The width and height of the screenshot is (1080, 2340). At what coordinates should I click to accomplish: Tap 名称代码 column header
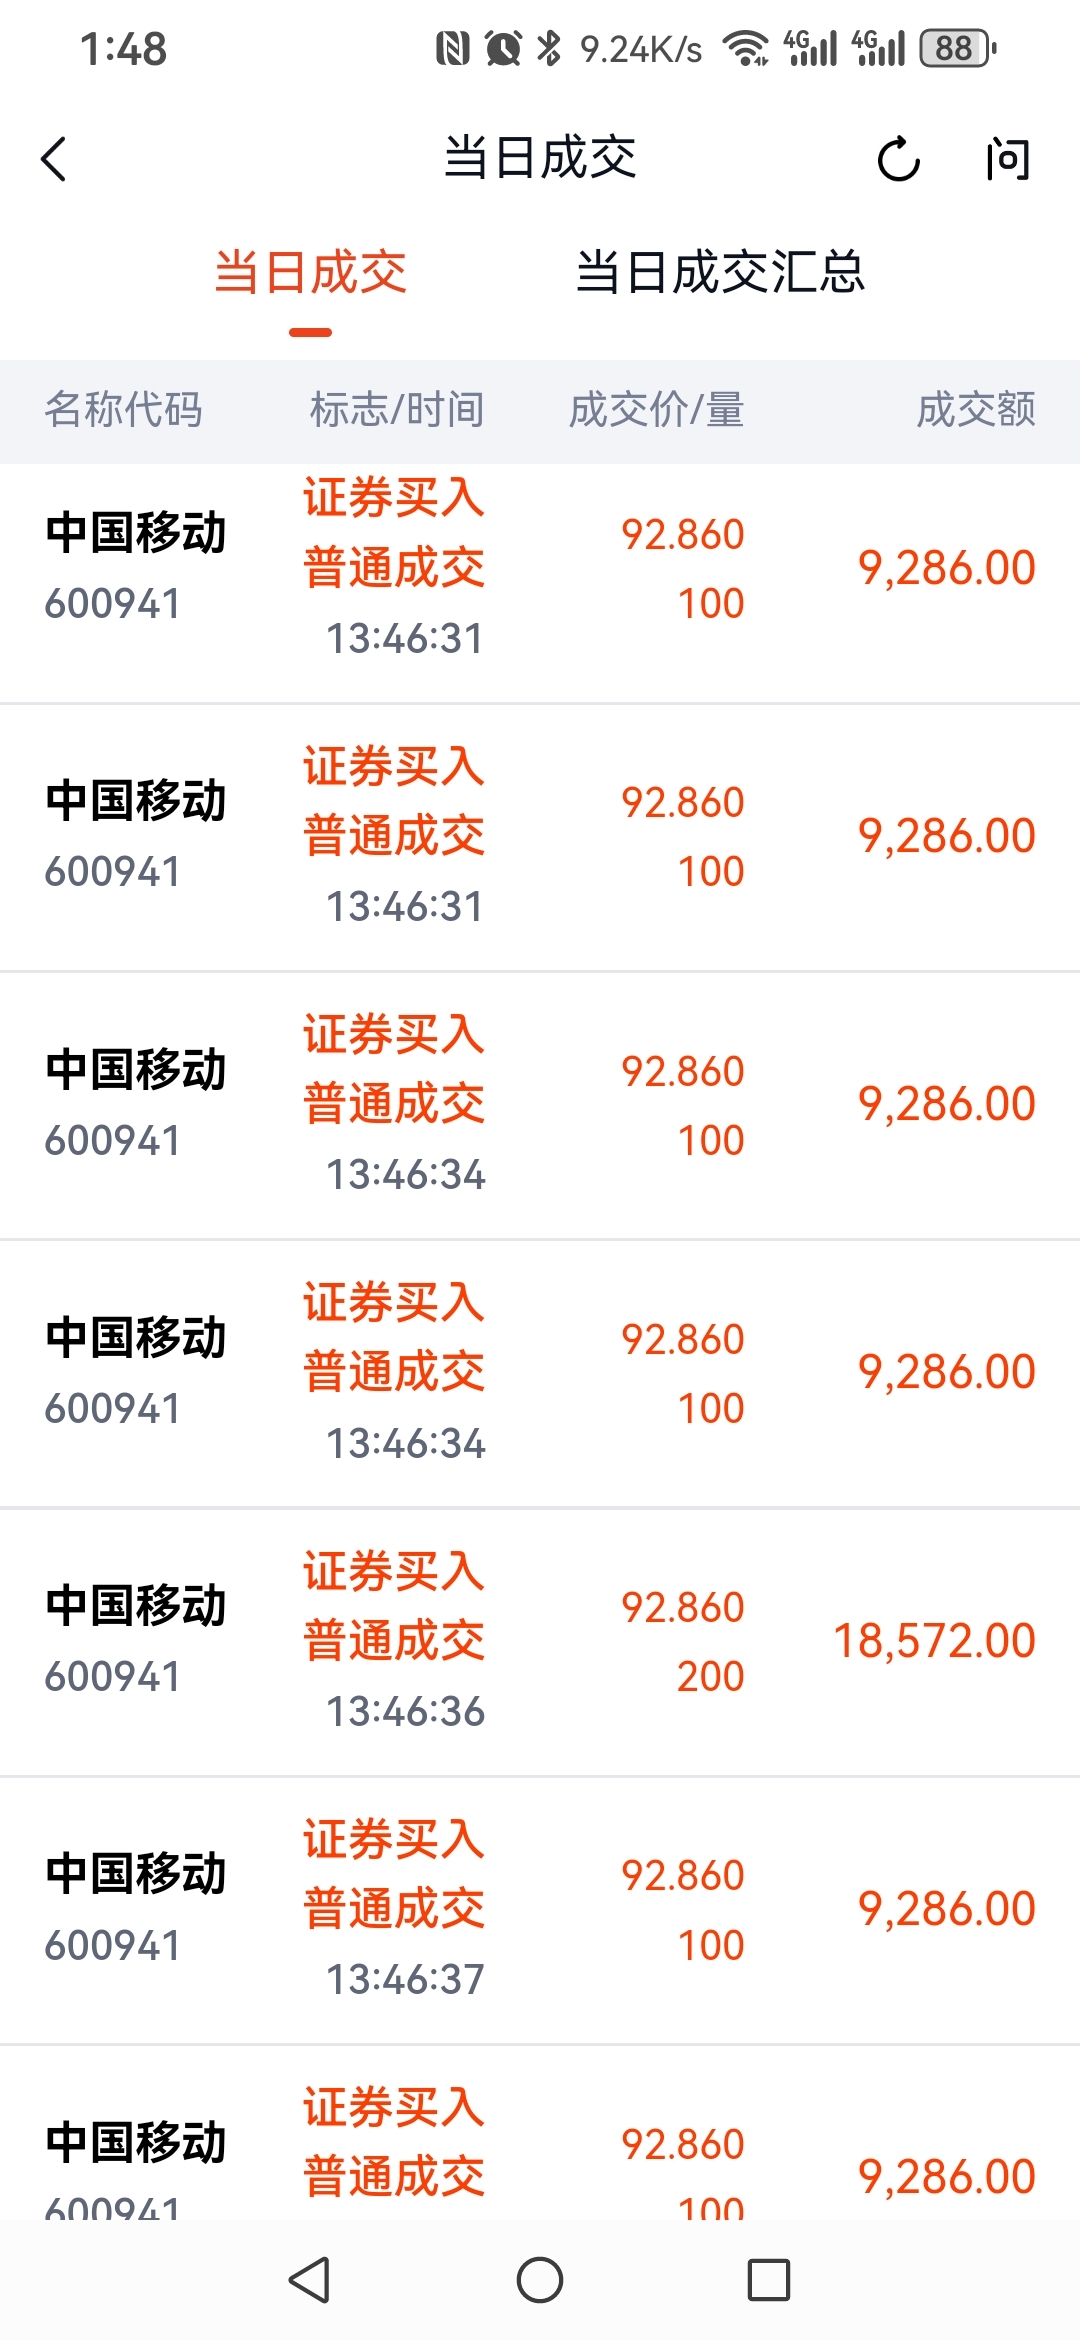coord(124,410)
